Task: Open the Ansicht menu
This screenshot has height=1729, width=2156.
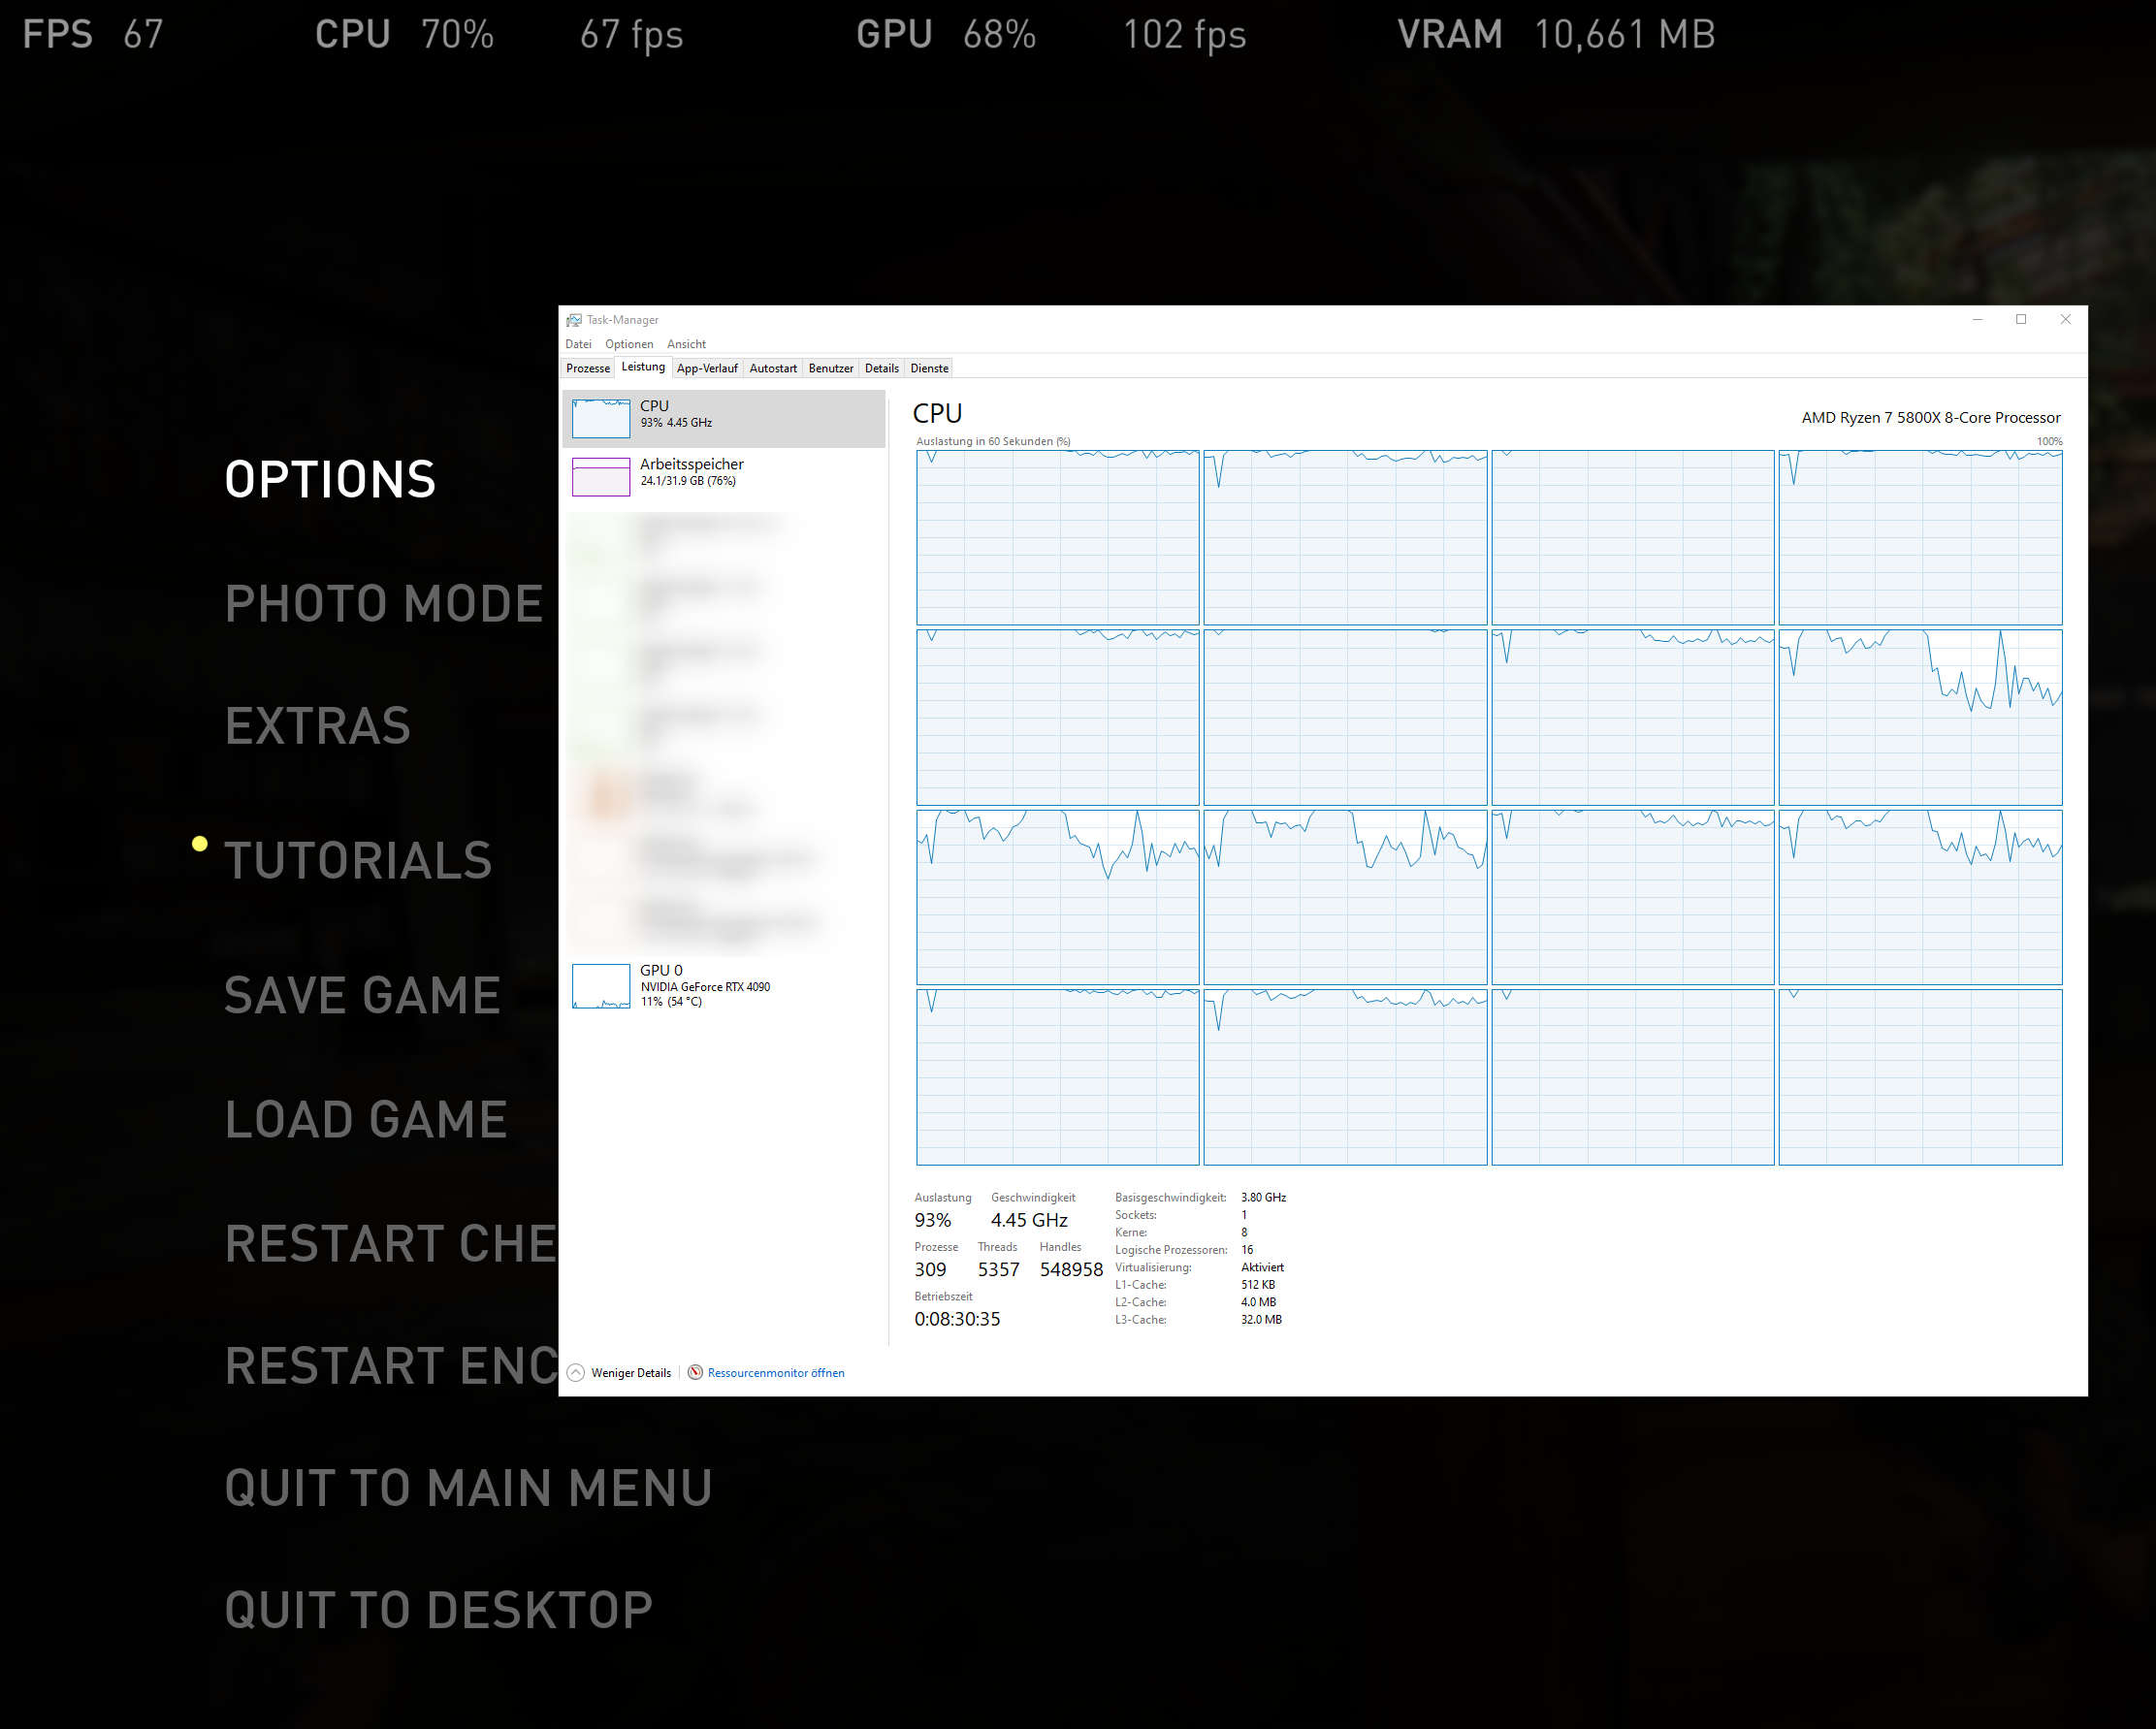Action: pos(686,344)
